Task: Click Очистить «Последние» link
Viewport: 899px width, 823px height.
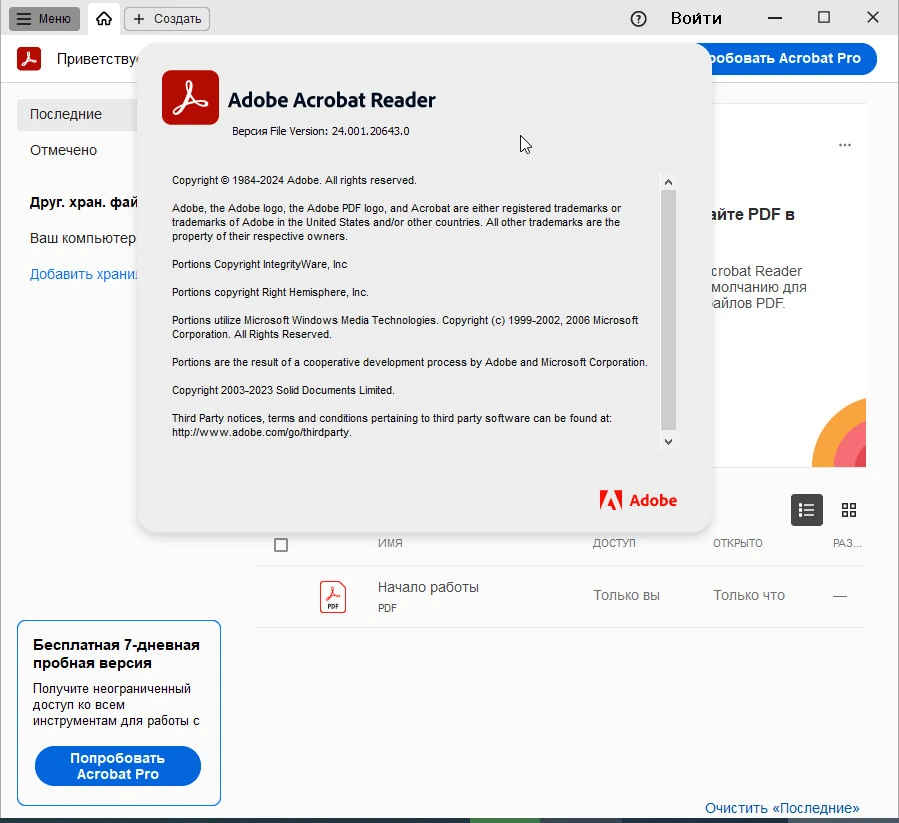Action: pyautogui.click(x=782, y=808)
